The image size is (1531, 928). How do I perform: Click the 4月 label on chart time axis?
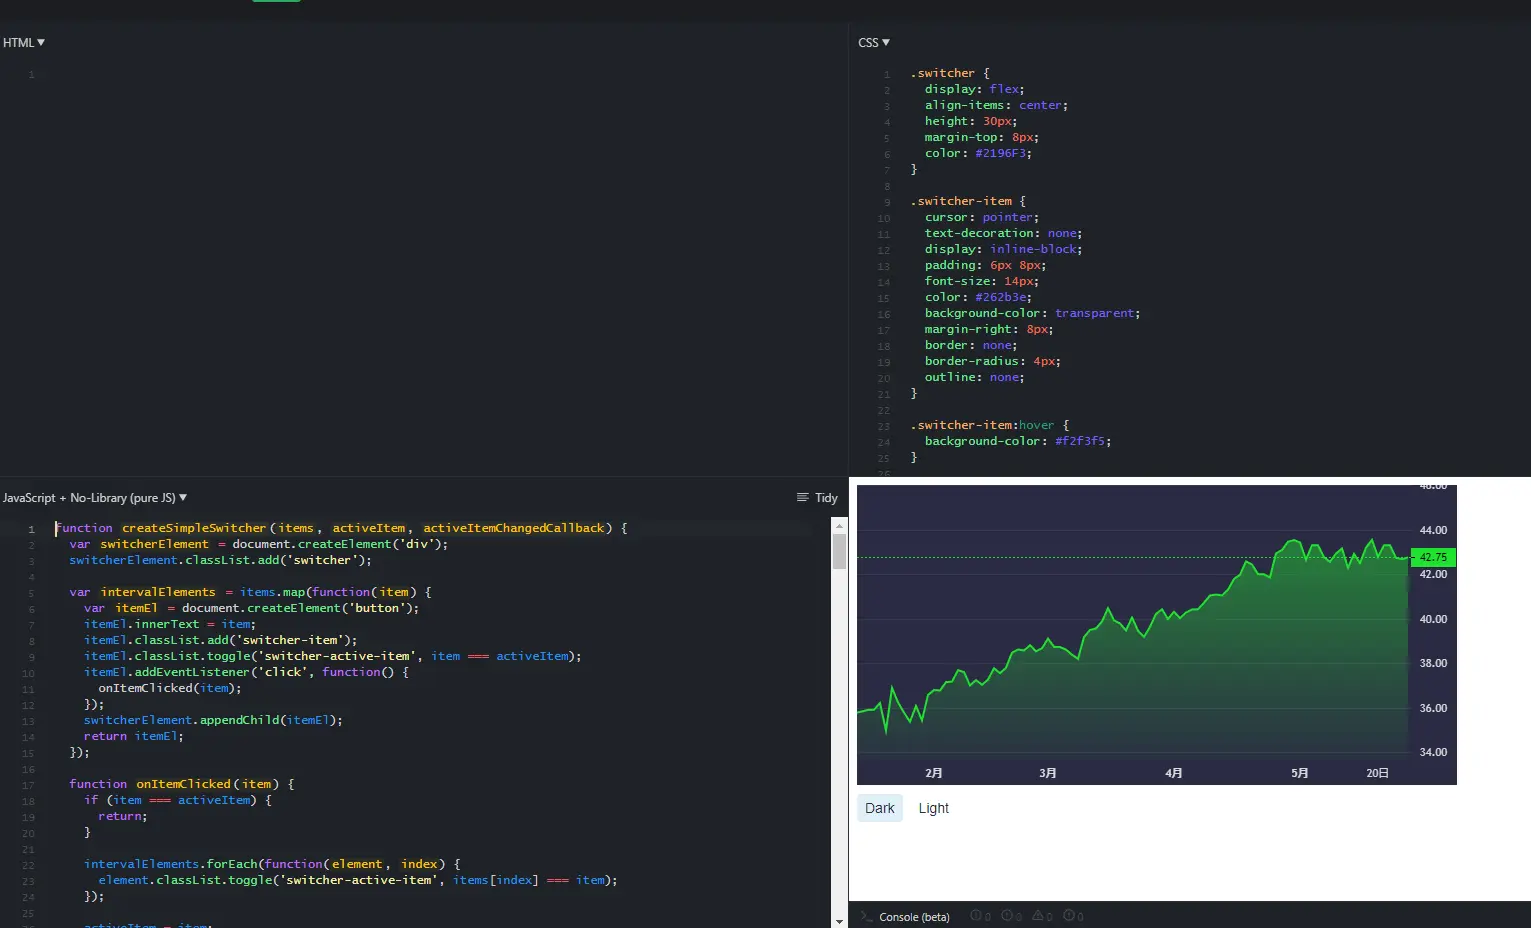pos(1173,773)
